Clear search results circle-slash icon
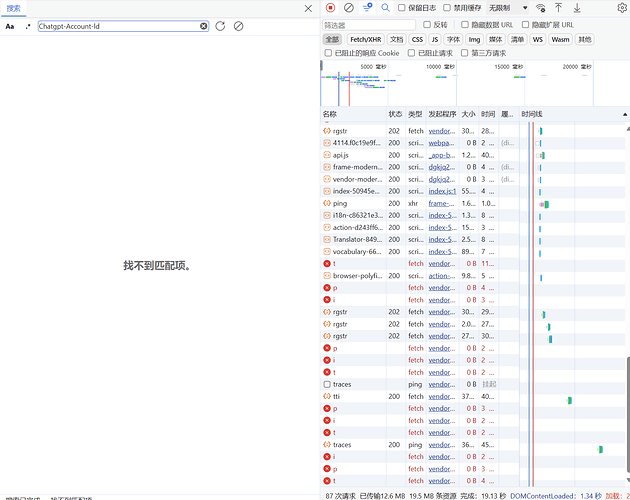This screenshot has width=630, height=500. (x=238, y=26)
